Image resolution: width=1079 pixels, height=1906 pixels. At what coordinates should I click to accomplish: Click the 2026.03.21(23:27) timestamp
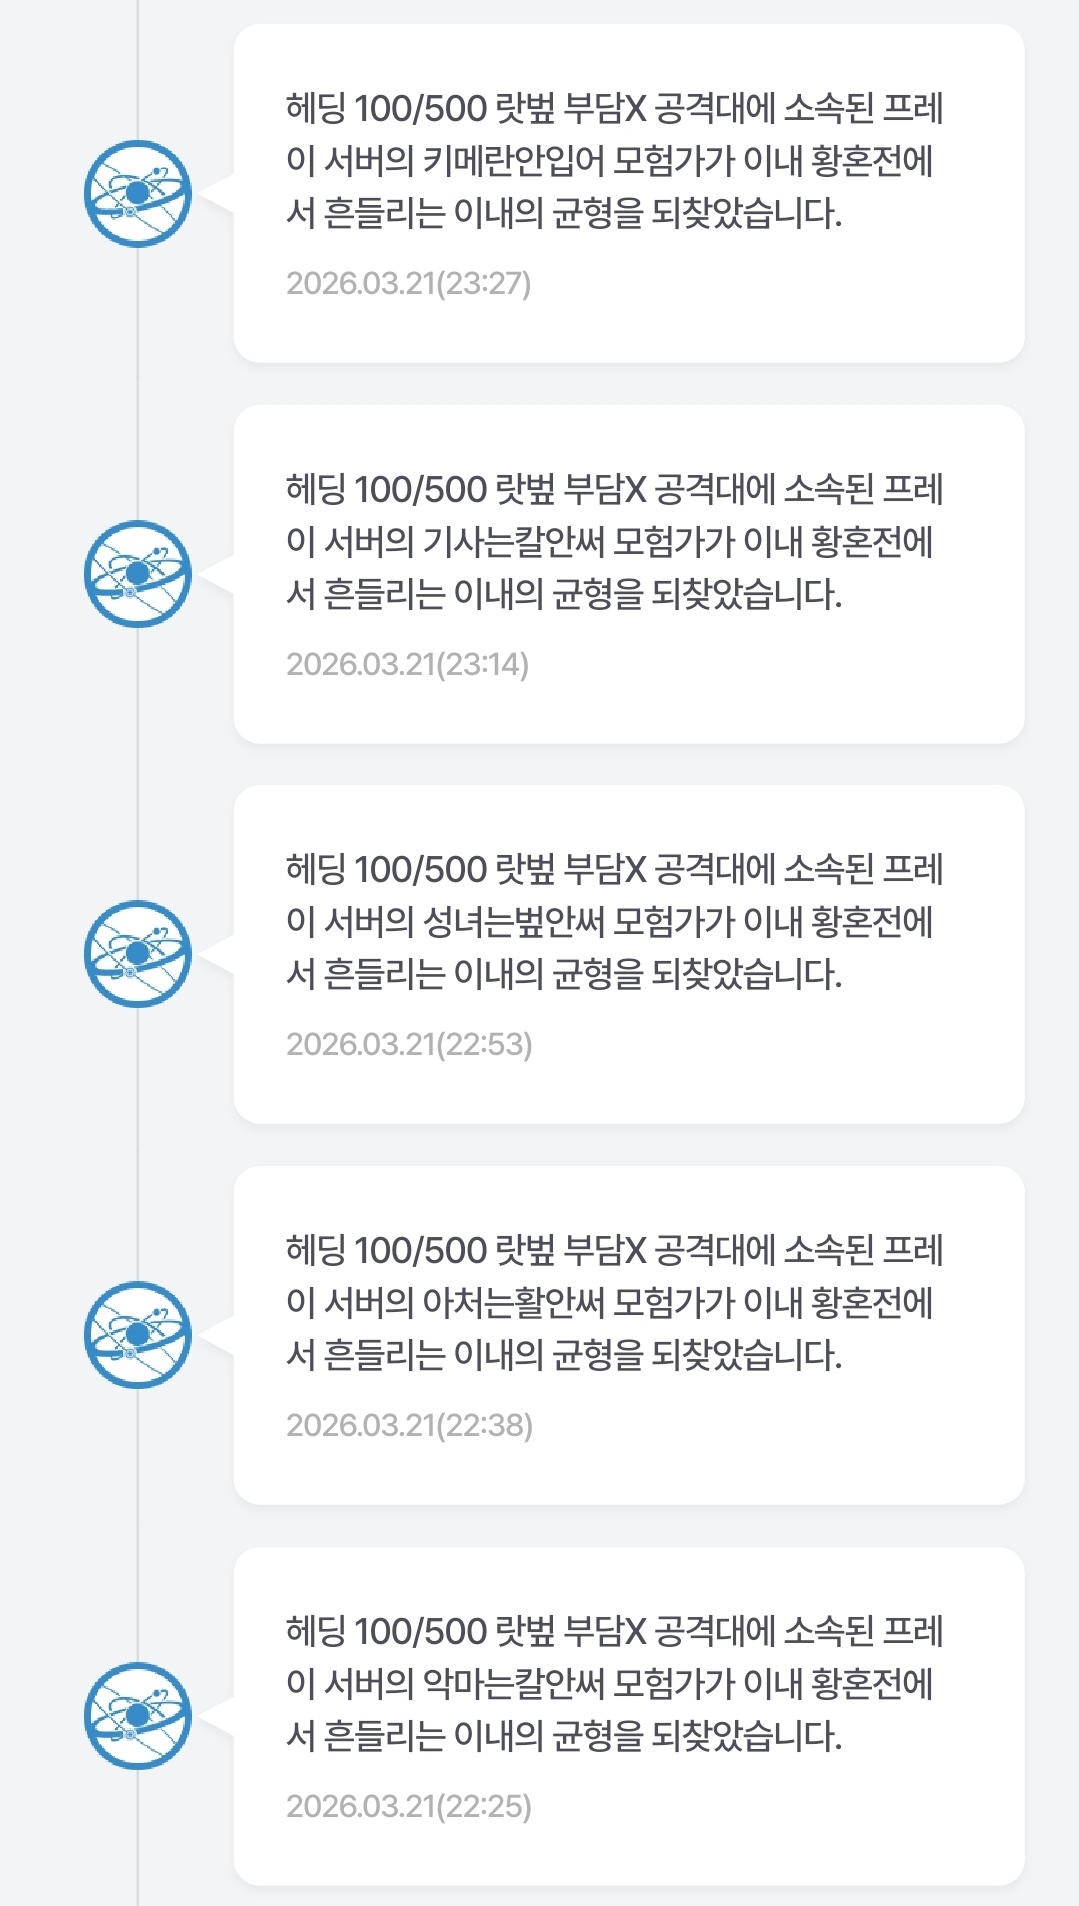click(408, 284)
